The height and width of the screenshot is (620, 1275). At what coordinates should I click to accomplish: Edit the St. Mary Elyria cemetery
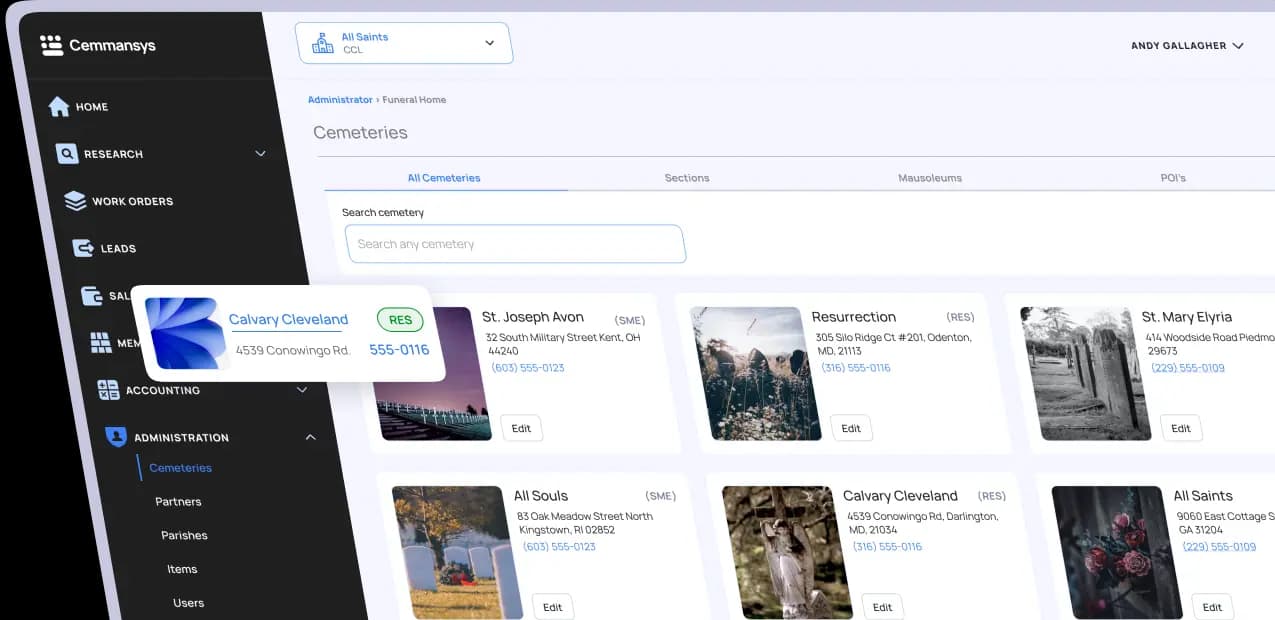pyautogui.click(x=1181, y=428)
